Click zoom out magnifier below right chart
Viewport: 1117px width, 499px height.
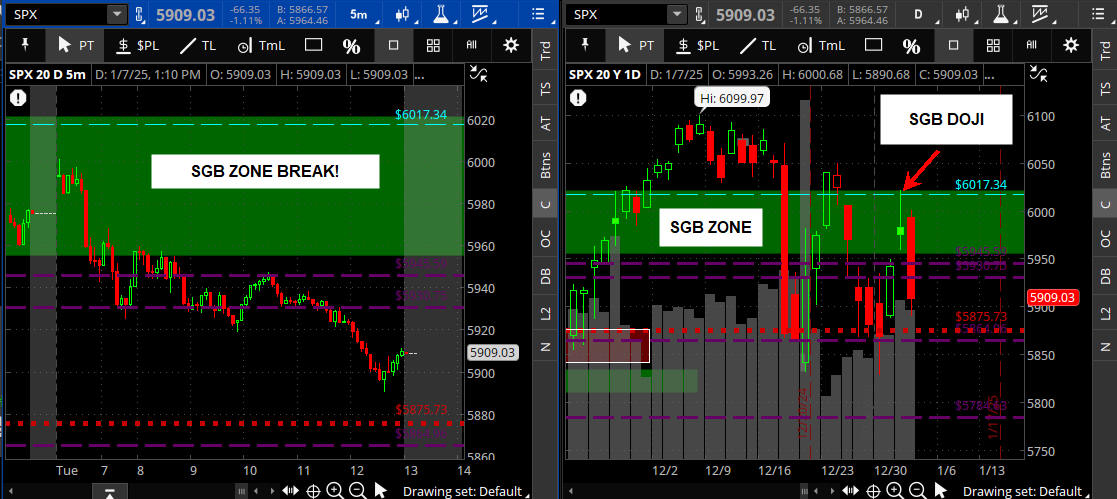pyautogui.click(x=918, y=490)
